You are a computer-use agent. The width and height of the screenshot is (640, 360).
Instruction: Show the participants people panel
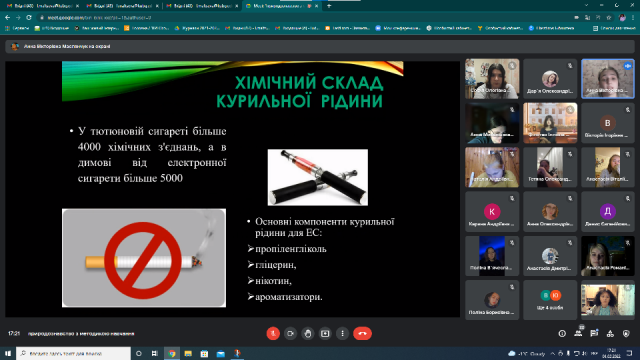pyautogui.click(x=578, y=333)
